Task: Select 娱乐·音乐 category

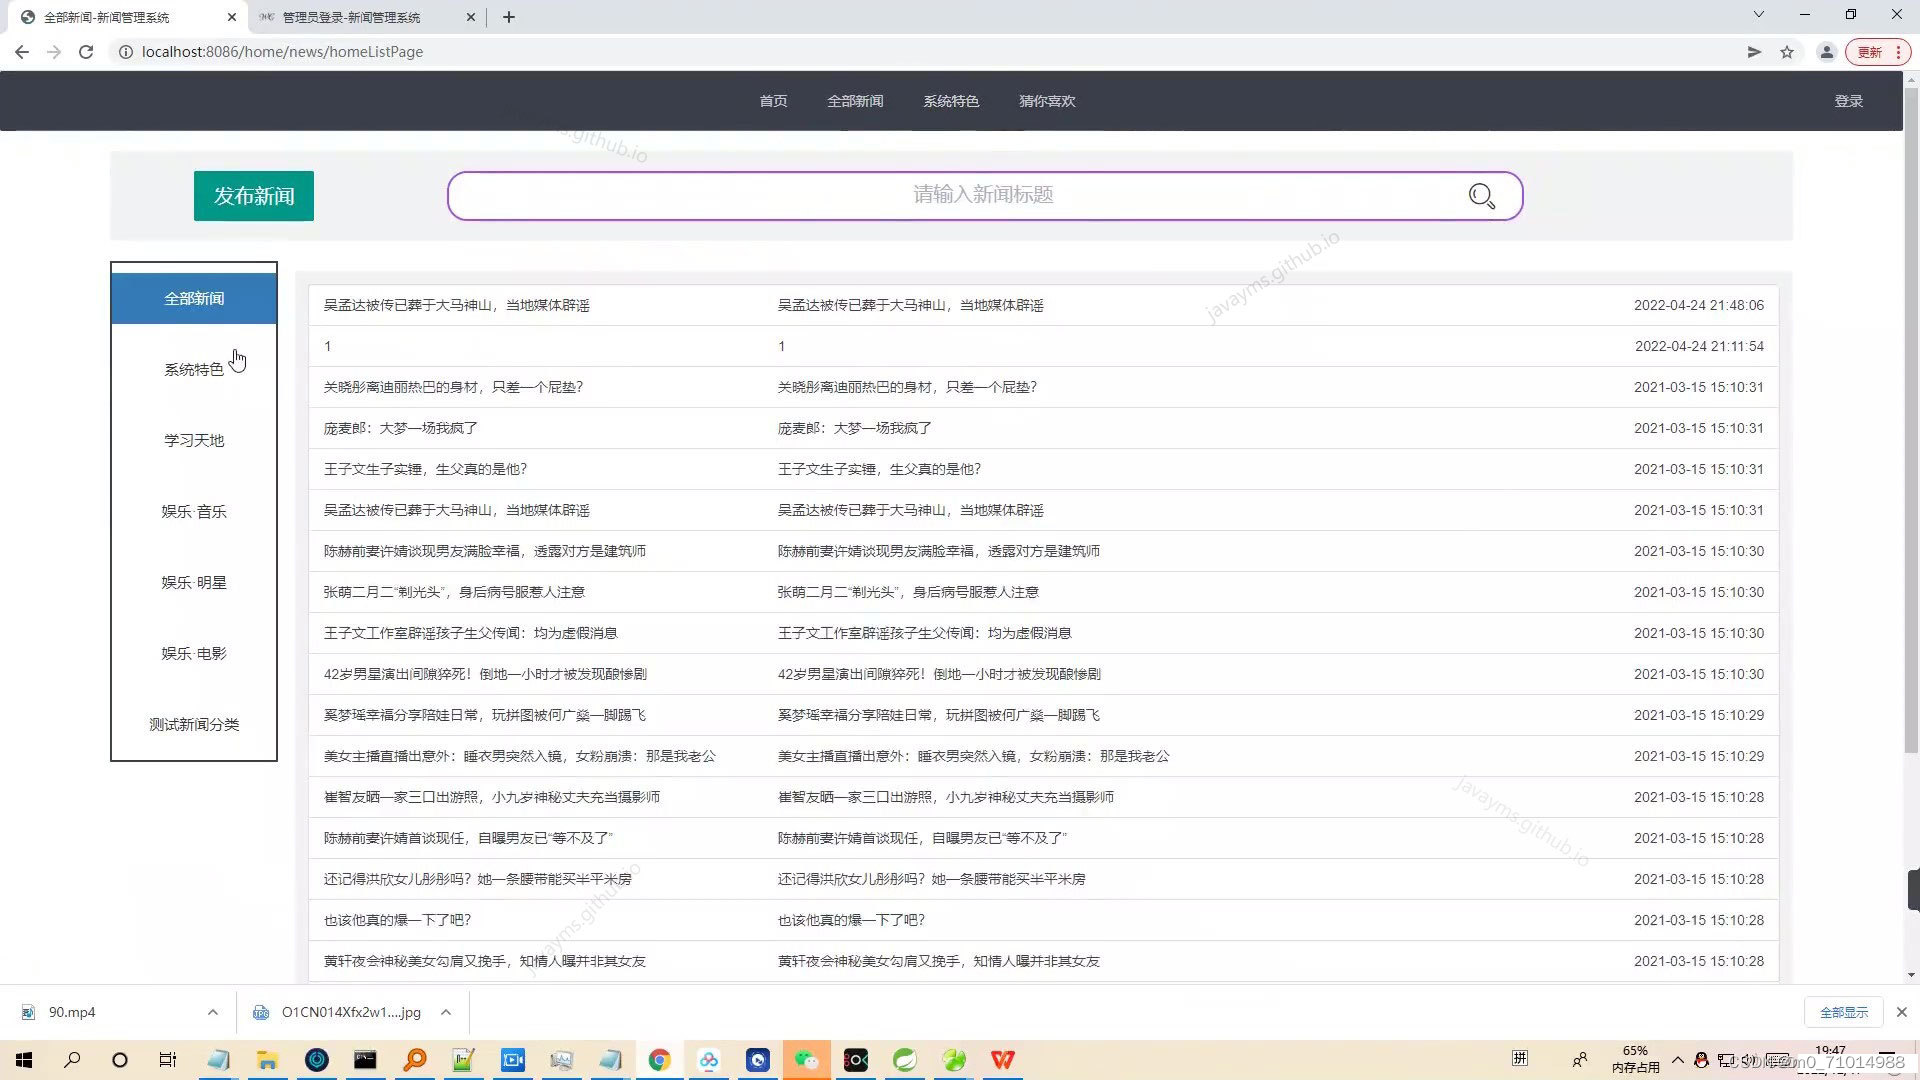Action: pos(194,512)
